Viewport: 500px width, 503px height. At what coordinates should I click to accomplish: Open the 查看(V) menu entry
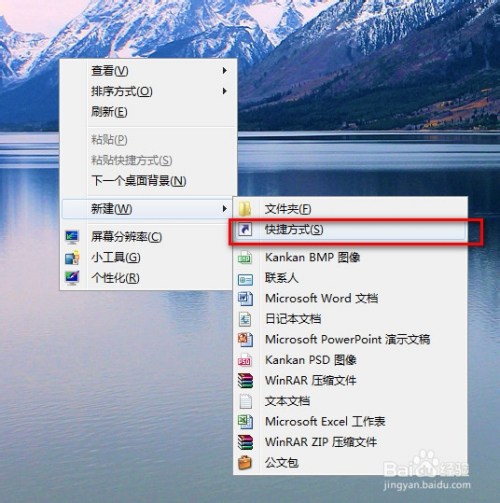pos(149,71)
